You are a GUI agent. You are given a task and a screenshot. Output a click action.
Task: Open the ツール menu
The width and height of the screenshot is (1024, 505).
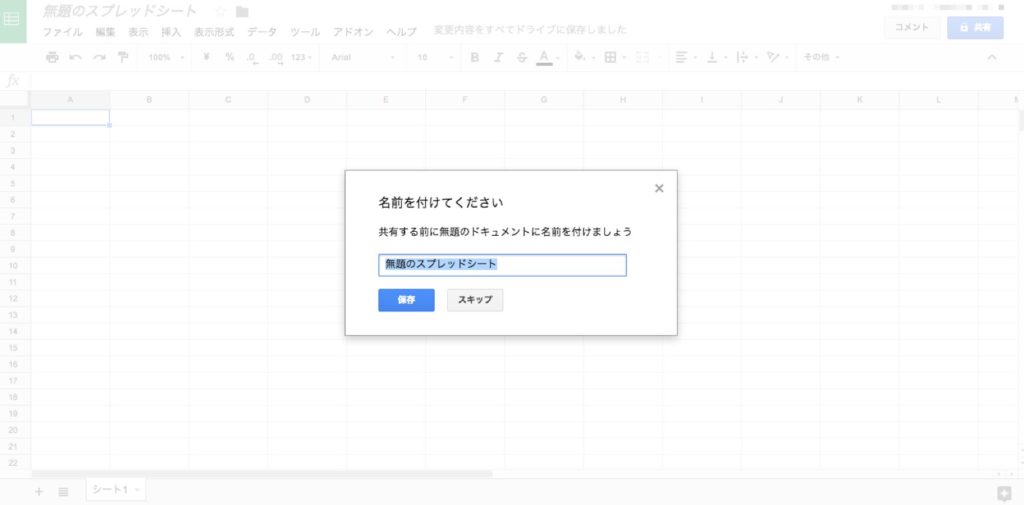[305, 31]
